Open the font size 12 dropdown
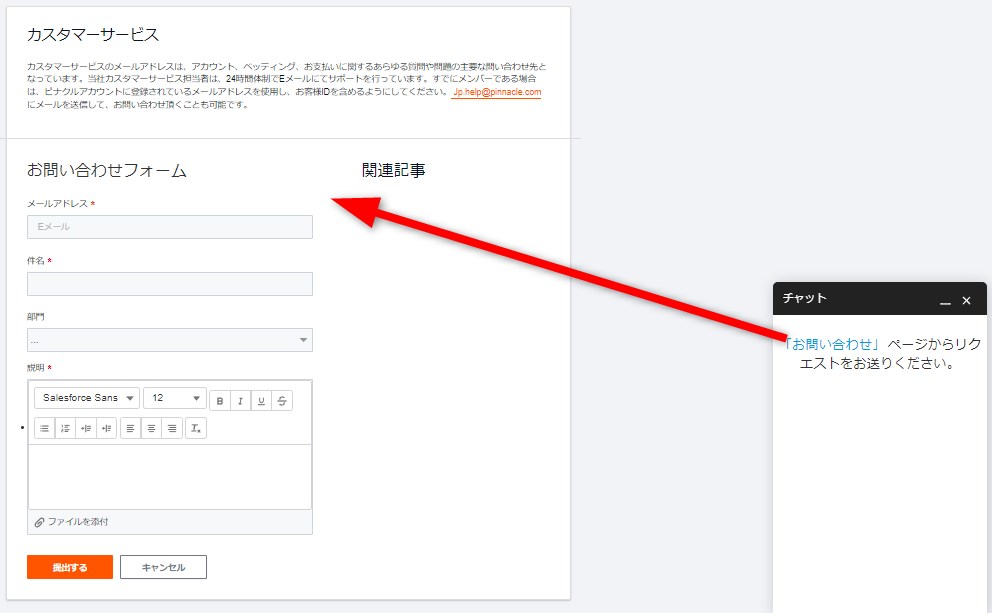This screenshot has height=613, width=992. 175,398
